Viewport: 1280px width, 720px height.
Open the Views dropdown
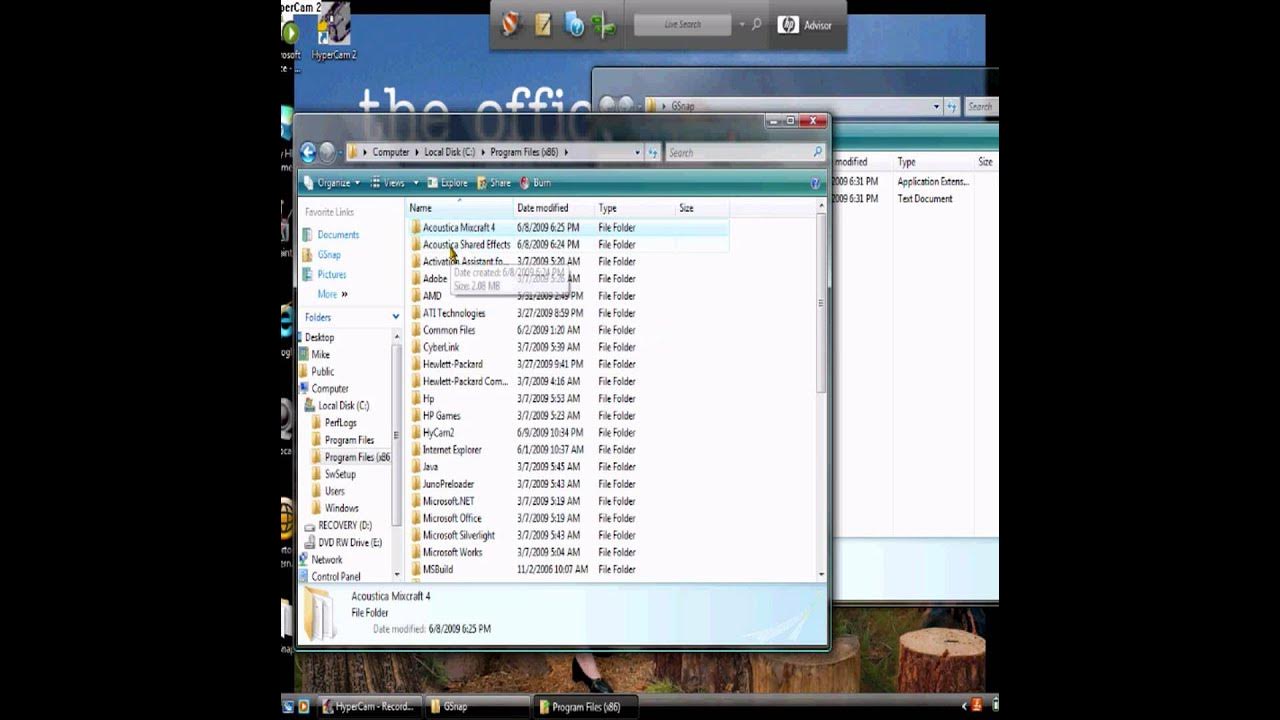393,183
